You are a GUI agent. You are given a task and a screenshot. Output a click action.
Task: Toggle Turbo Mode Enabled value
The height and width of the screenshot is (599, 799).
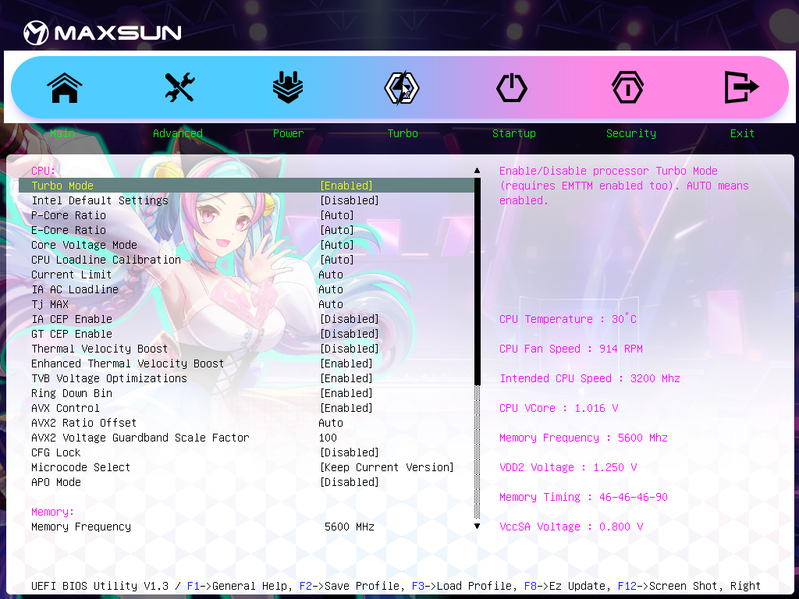point(347,185)
